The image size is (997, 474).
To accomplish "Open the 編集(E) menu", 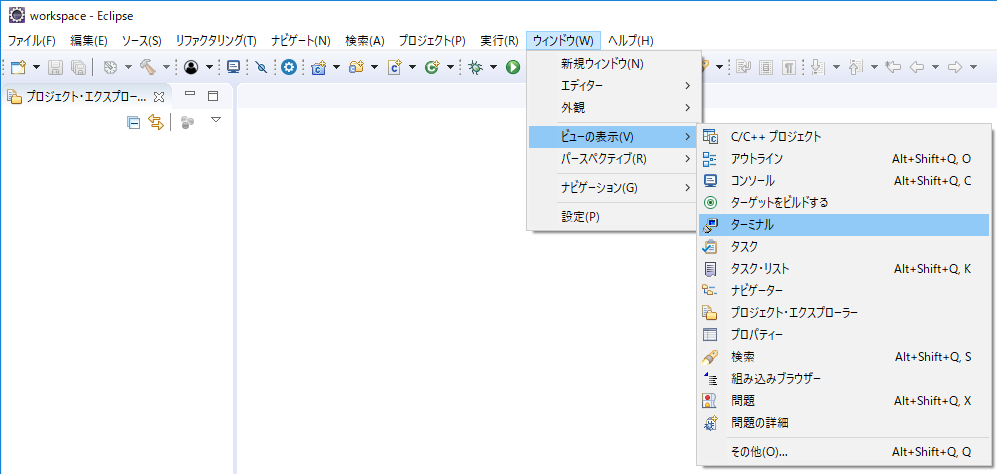I will [89, 41].
